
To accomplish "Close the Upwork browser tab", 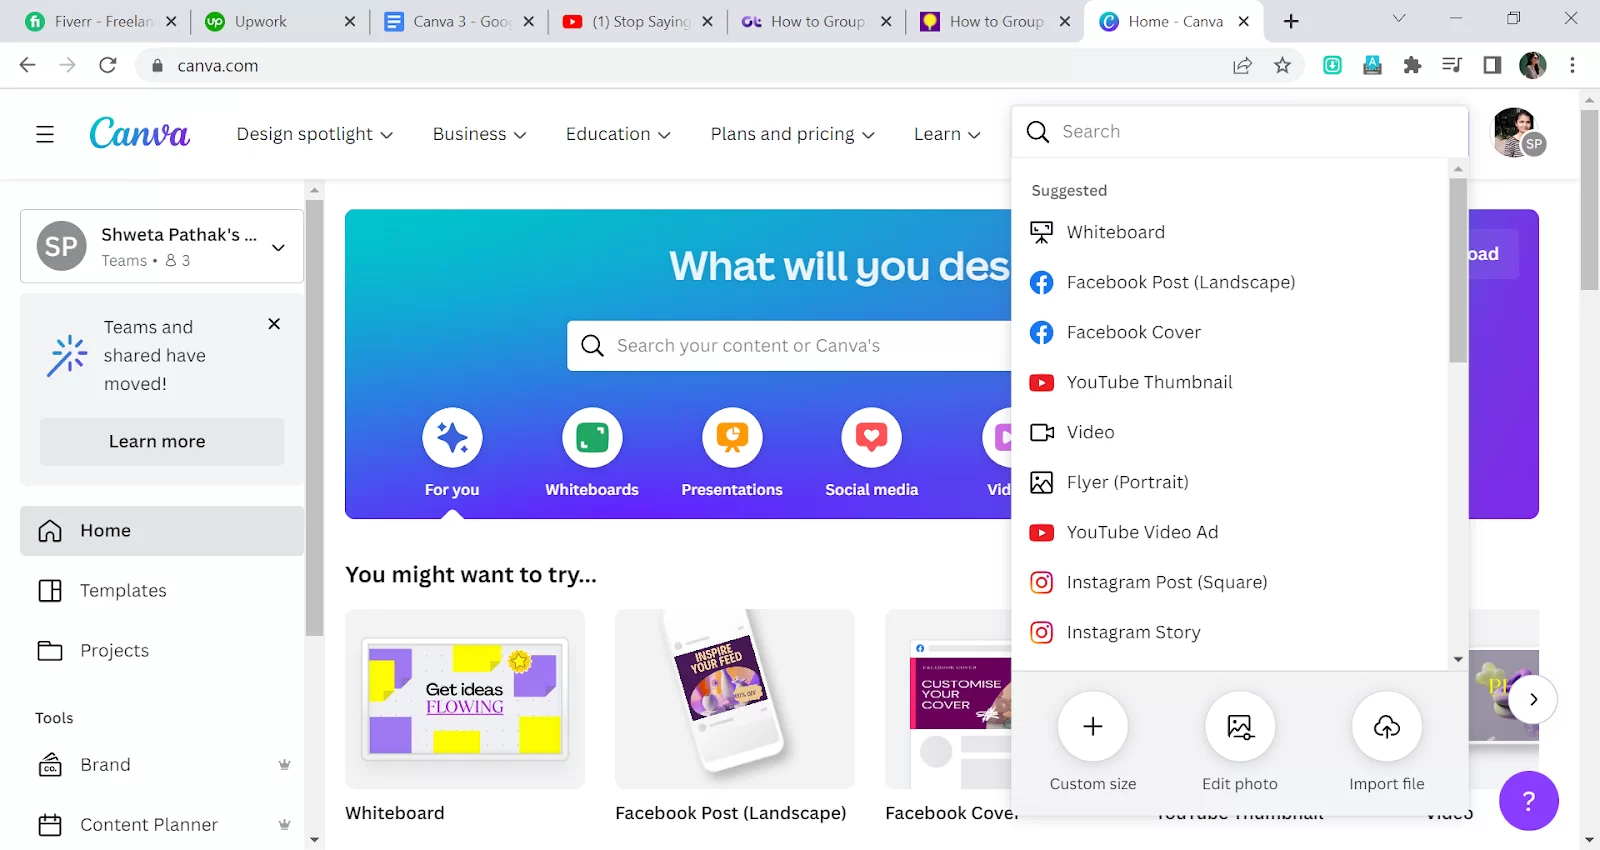I will click(x=349, y=21).
